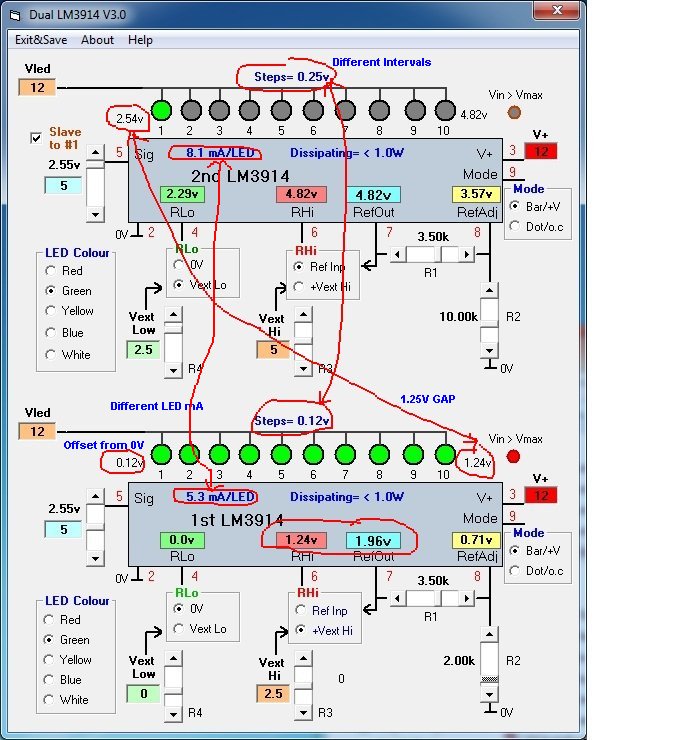This screenshot has width=676, height=740.
Task: Choose RHi +Vext Hi option on 2nd LM3914
Action: (x=298, y=286)
